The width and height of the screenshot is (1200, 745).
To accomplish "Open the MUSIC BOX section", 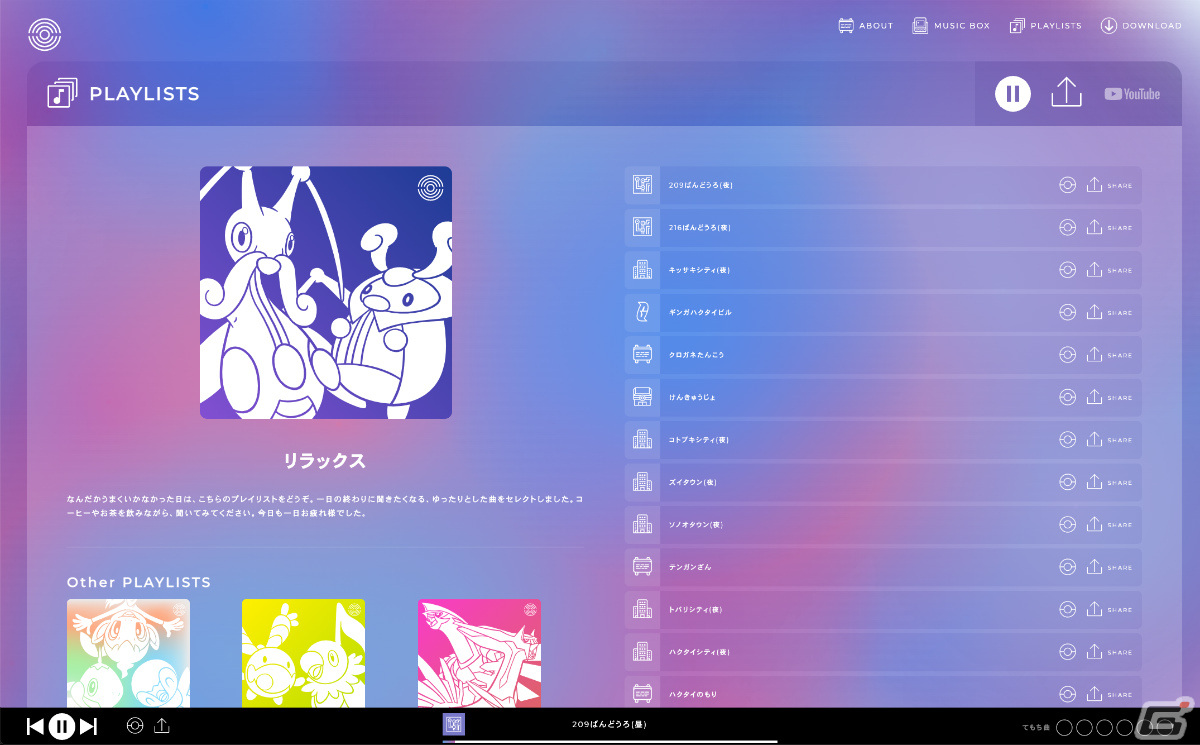I will [x=951, y=26].
